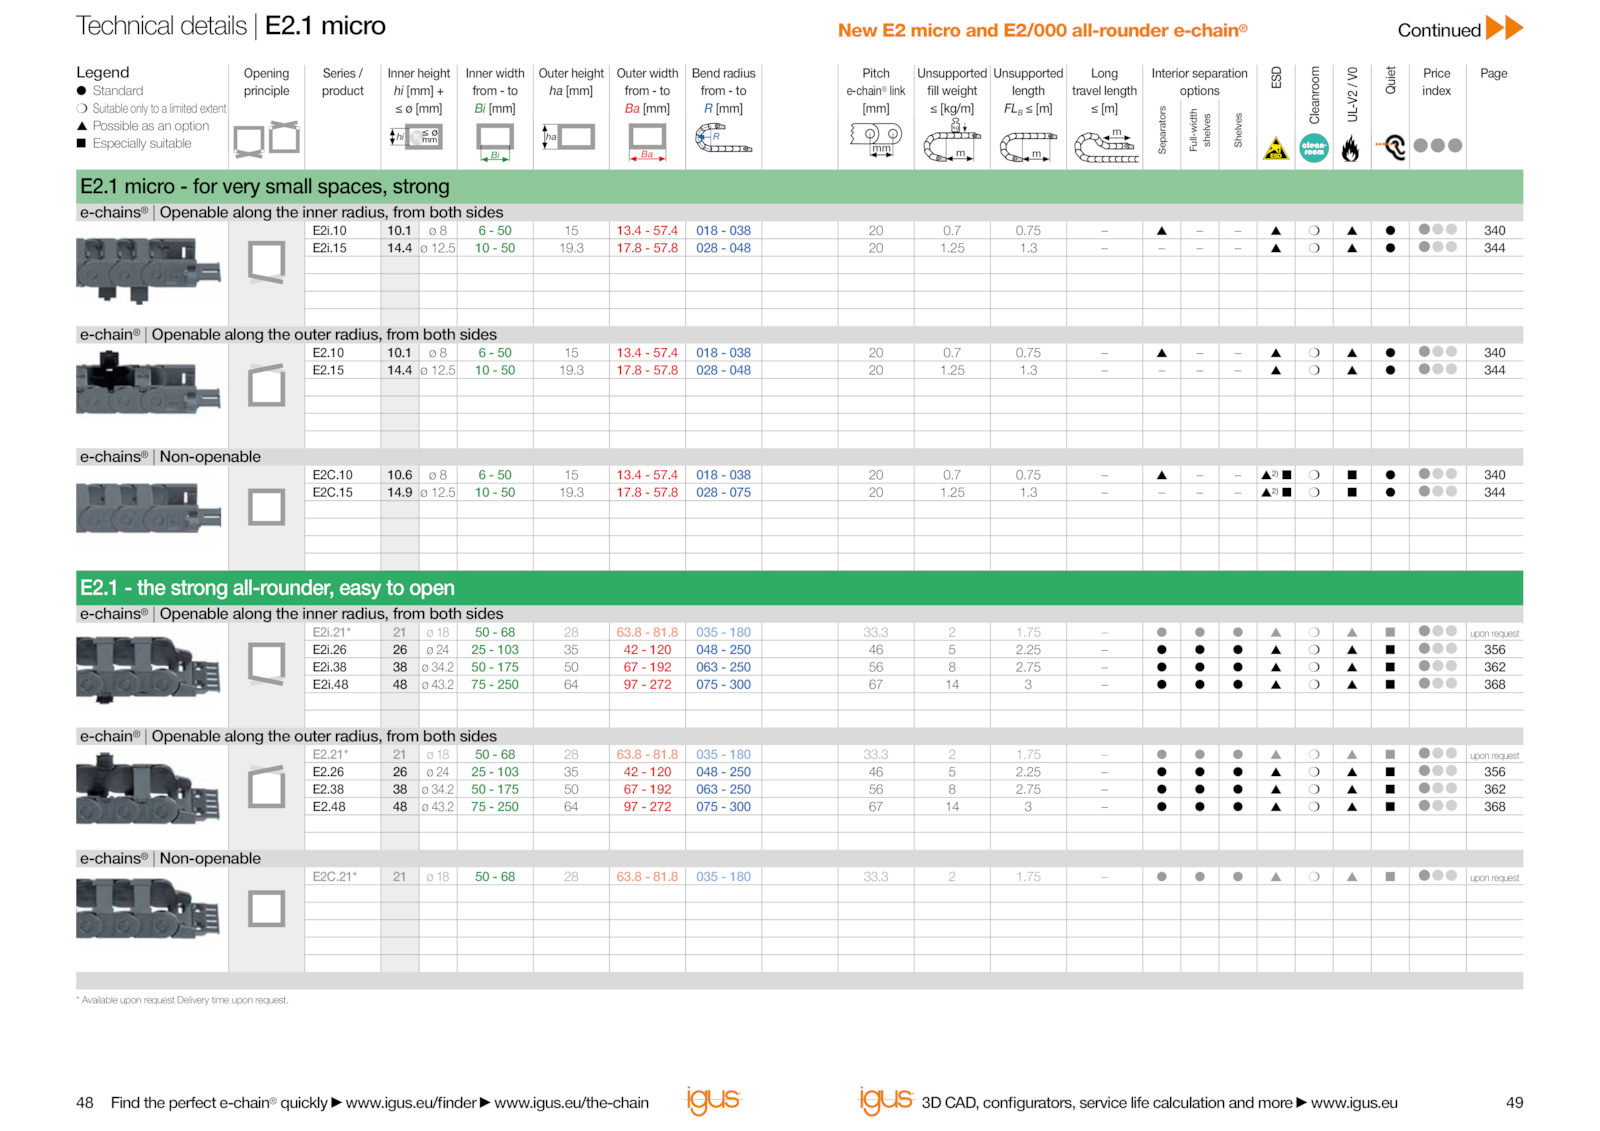
Task: Click the UL-V2/V0 flame icon
Action: coord(1351,149)
